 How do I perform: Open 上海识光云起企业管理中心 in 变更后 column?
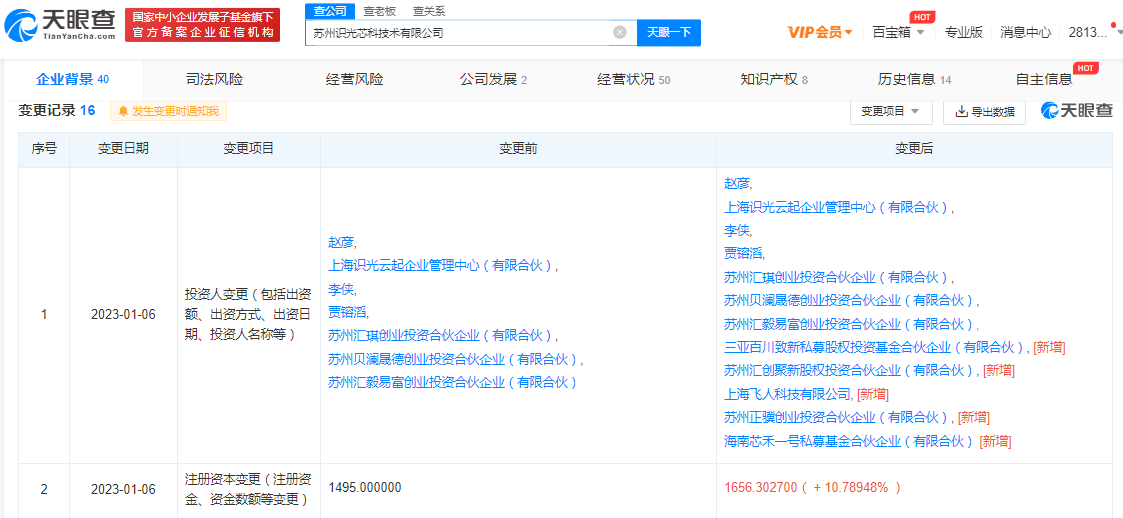pos(837,207)
